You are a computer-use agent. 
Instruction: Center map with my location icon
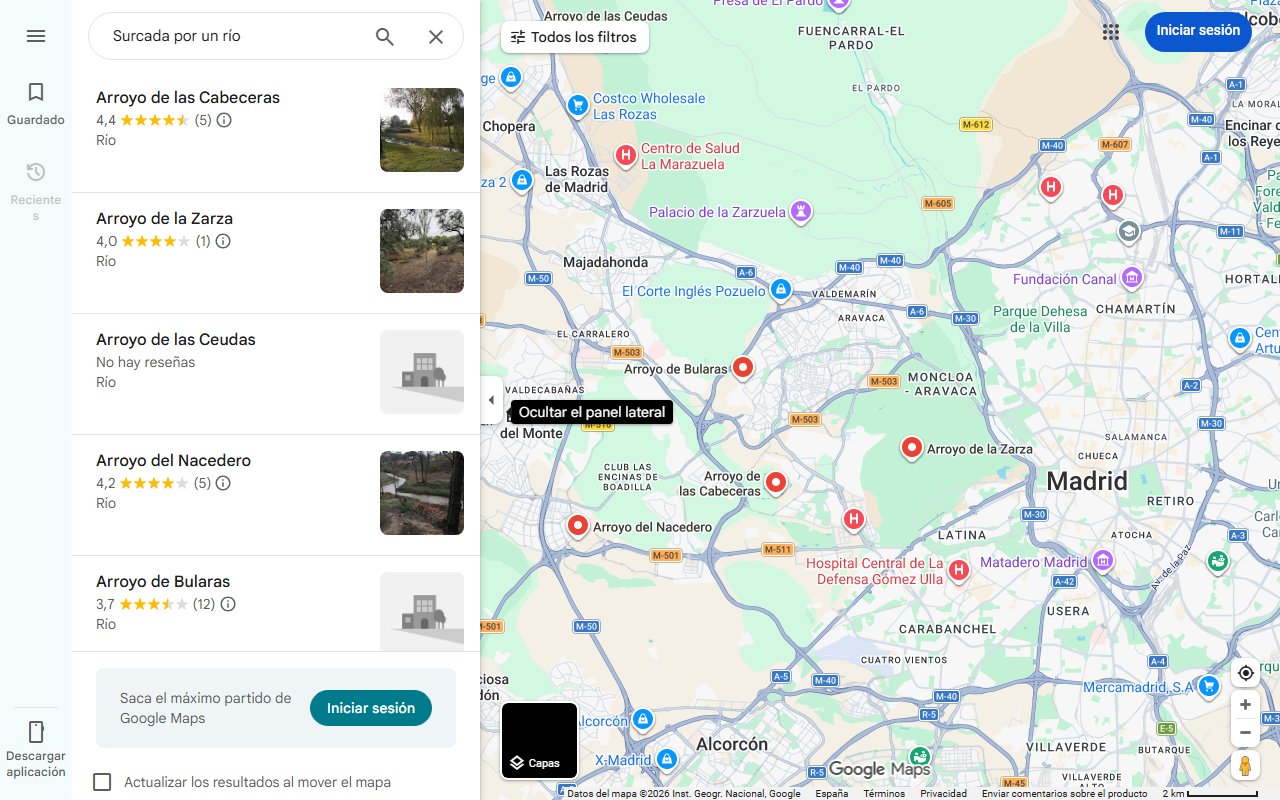coord(1245,673)
